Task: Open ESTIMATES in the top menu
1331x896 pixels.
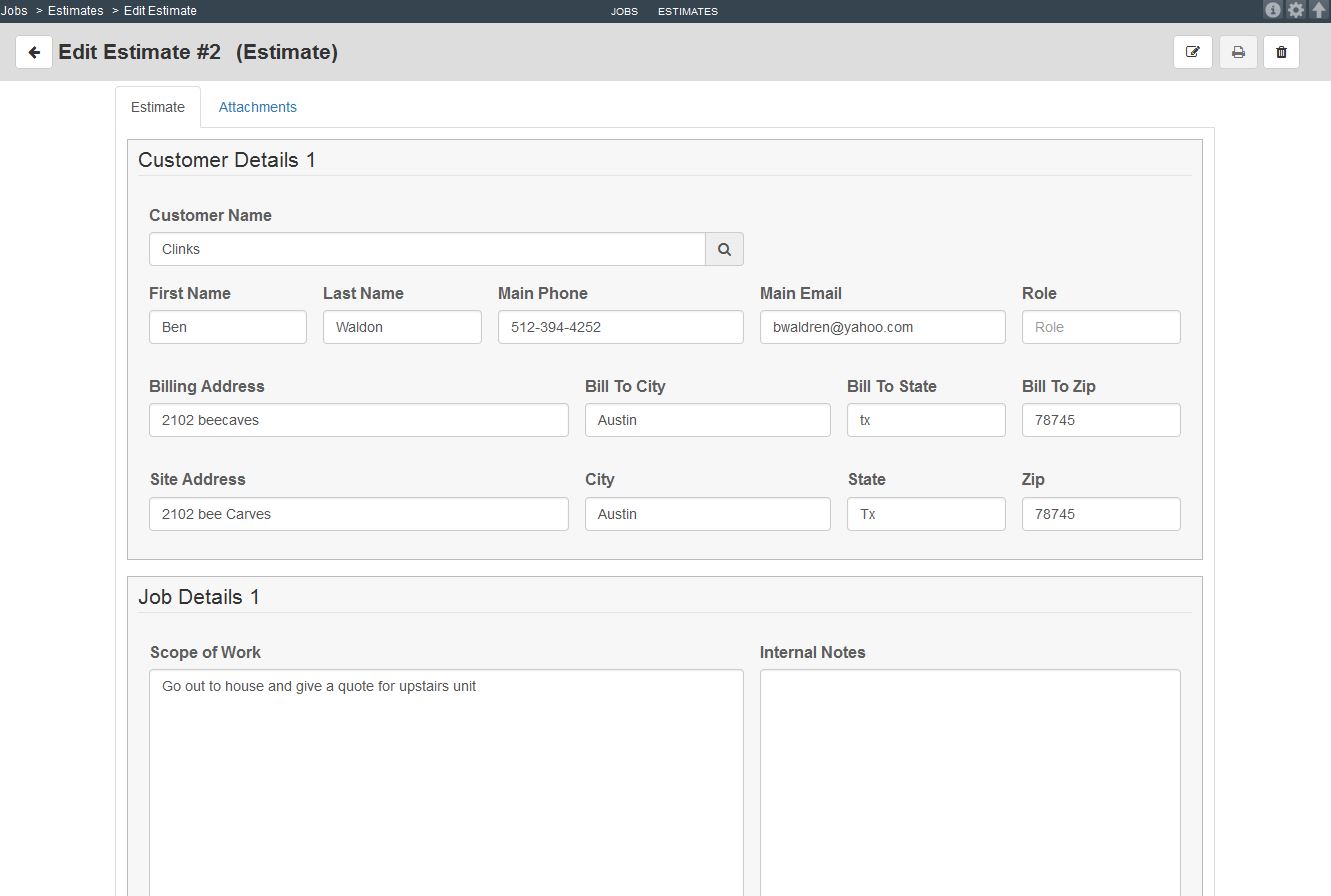Action: click(x=688, y=11)
